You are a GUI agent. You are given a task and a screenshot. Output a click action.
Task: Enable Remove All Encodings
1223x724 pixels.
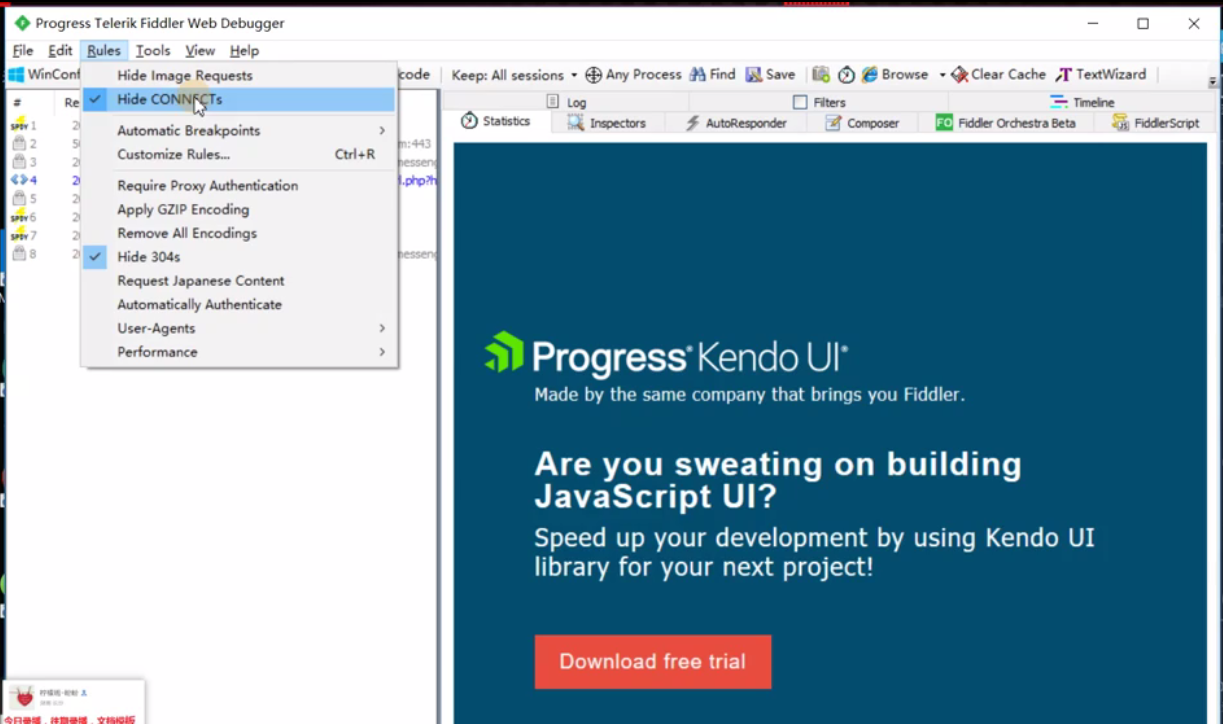[238, 233]
